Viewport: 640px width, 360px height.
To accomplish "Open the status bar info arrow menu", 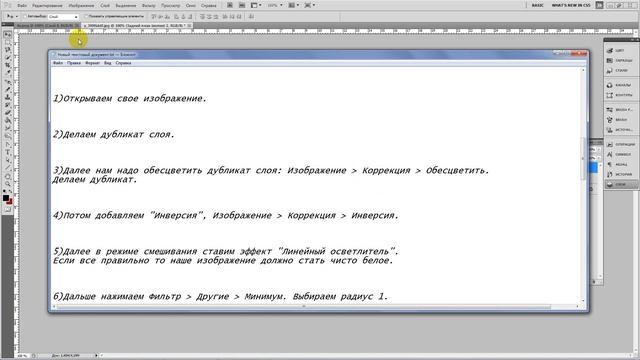I will (96, 356).
